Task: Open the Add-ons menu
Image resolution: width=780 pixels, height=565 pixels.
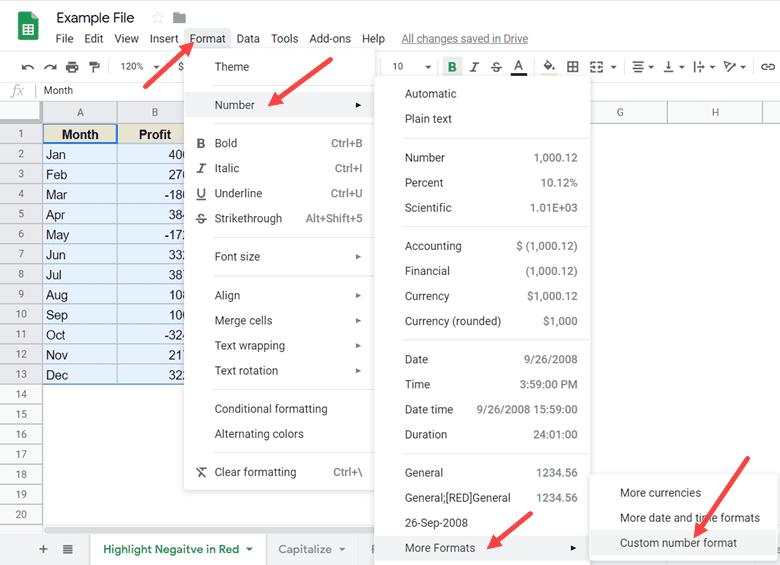Action: tap(330, 39)
